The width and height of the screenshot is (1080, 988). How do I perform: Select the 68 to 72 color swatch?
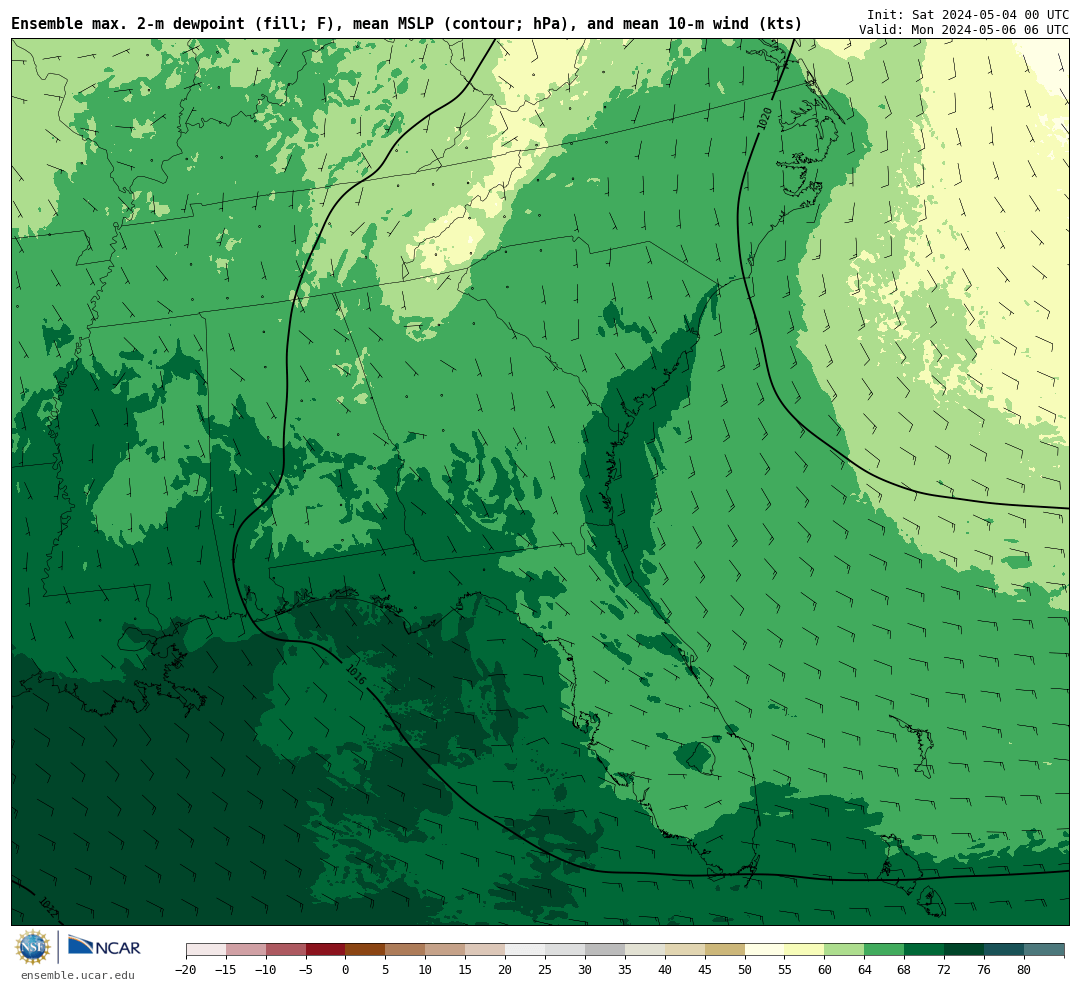(x=925, y=950)
